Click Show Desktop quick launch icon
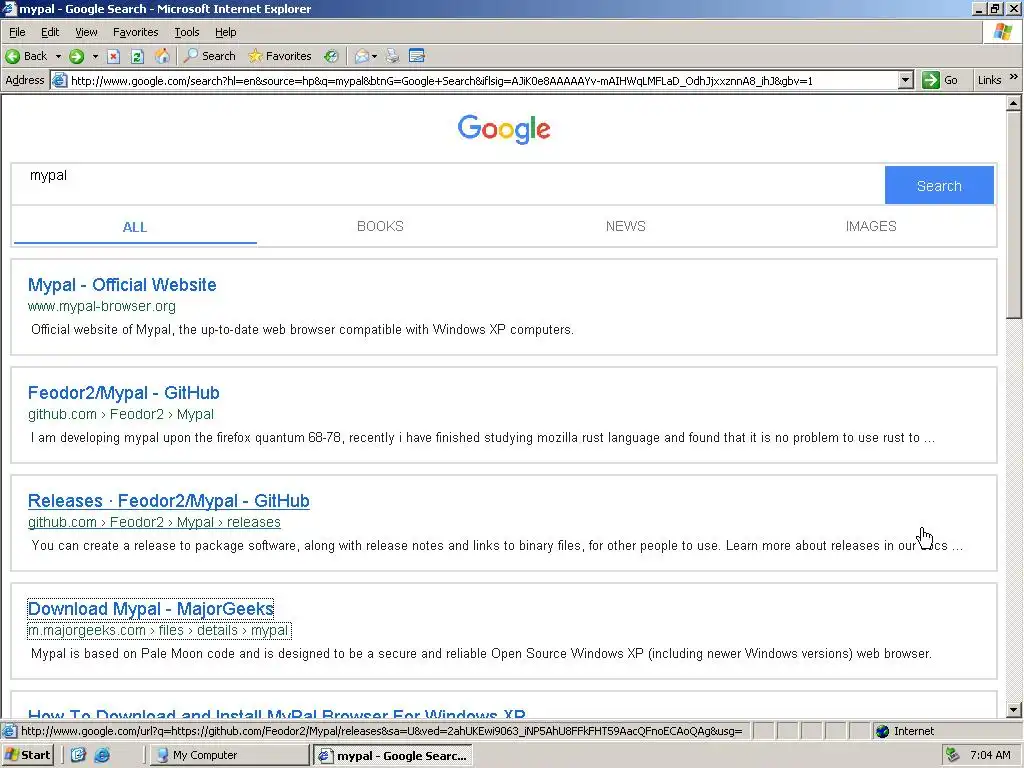This screenshot has height=768, width=1024. click(78, 755)
